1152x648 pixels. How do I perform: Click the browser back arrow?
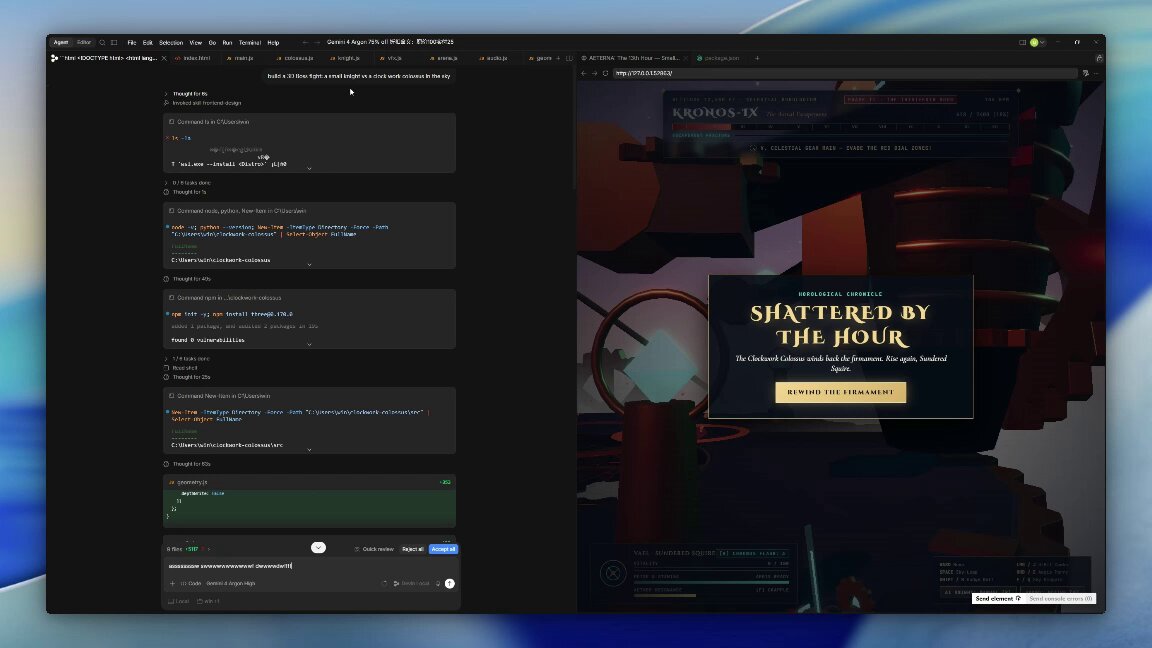tap(584, 73)
